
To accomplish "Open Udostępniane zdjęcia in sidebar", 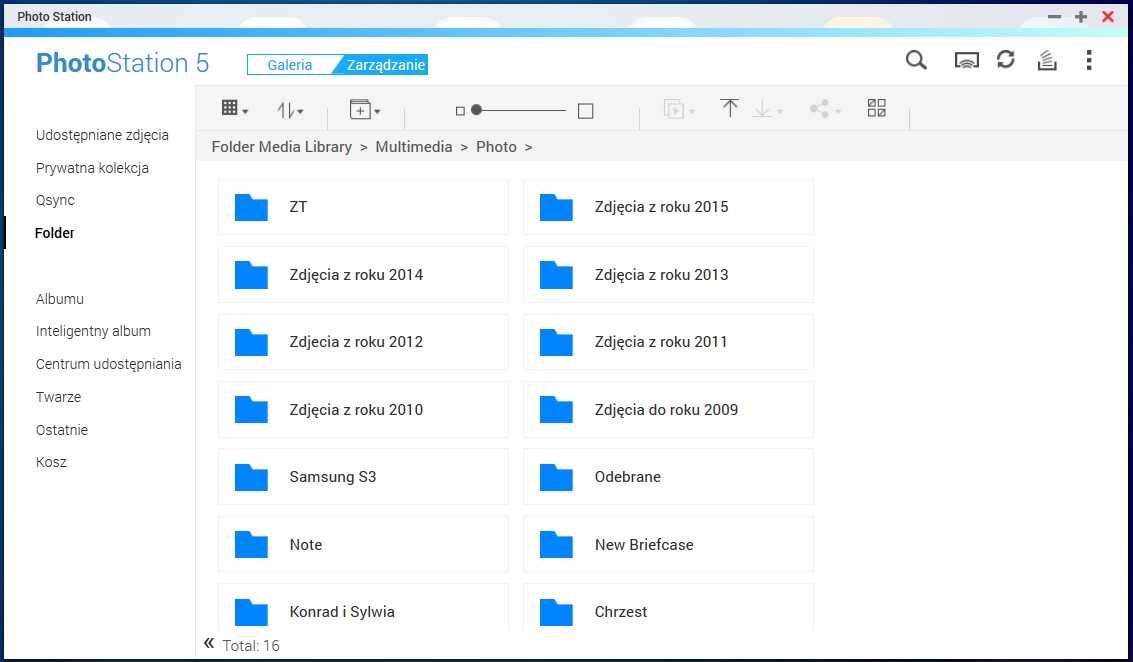I will (x=102, y=135).
